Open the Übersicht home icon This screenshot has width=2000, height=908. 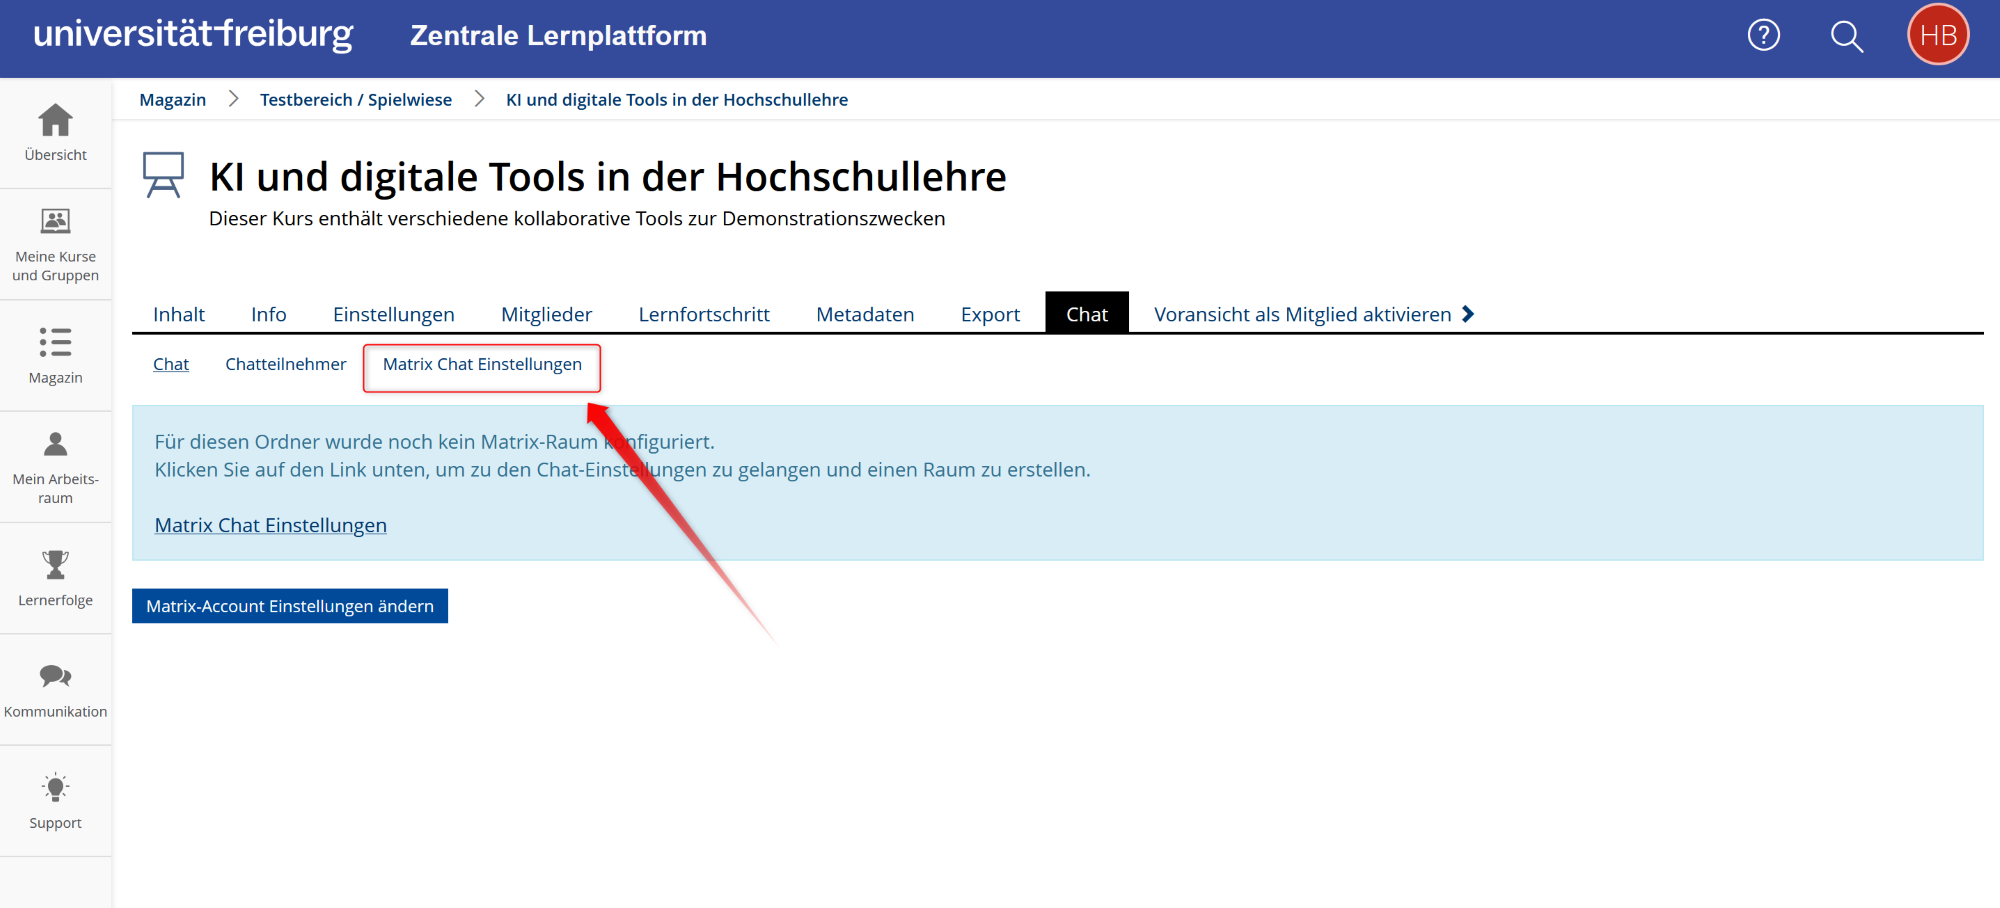[55, 119]
